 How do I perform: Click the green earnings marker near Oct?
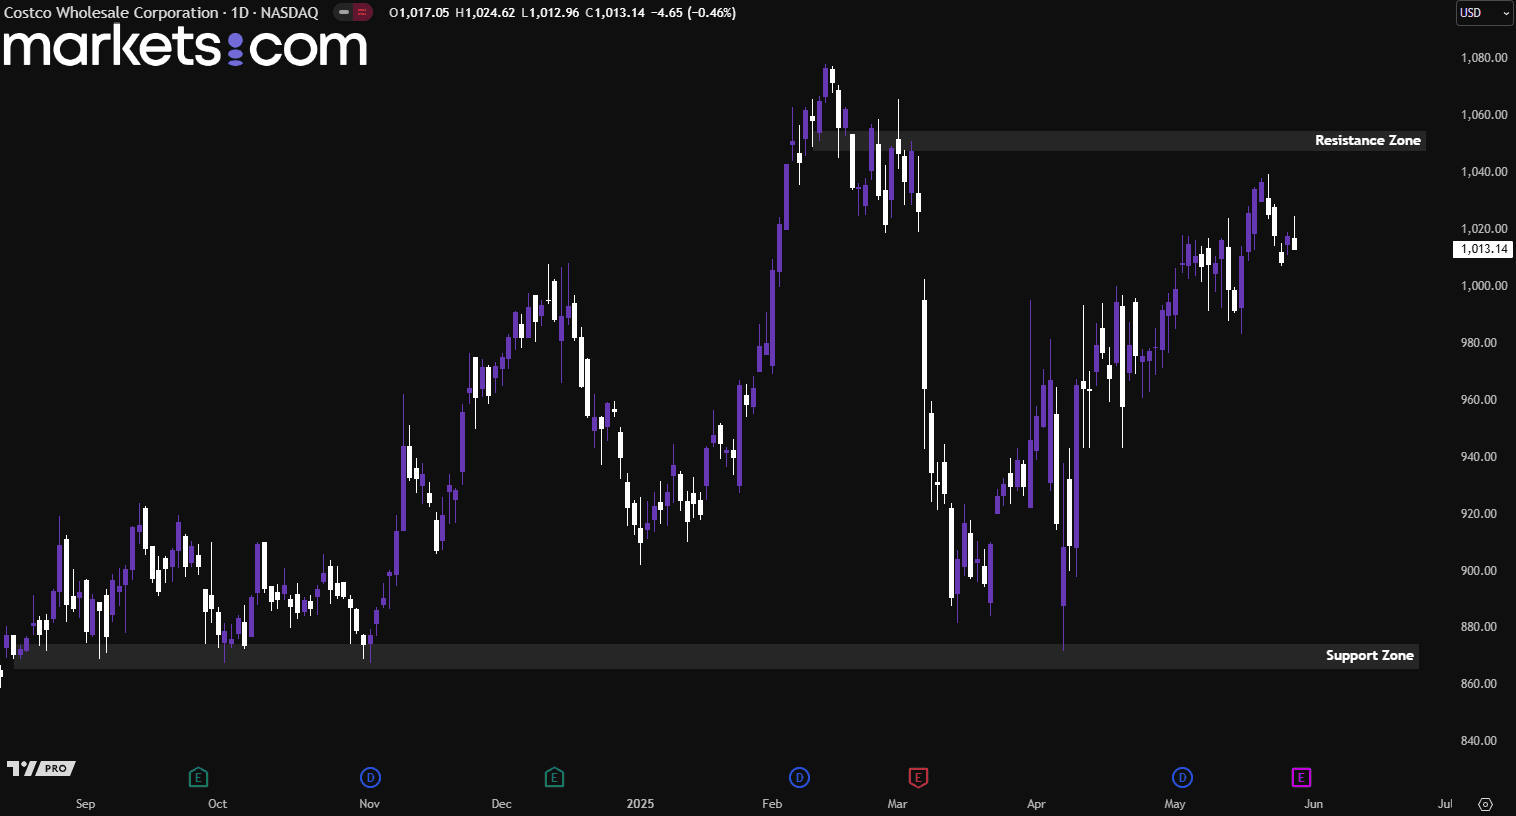[198, 777]
